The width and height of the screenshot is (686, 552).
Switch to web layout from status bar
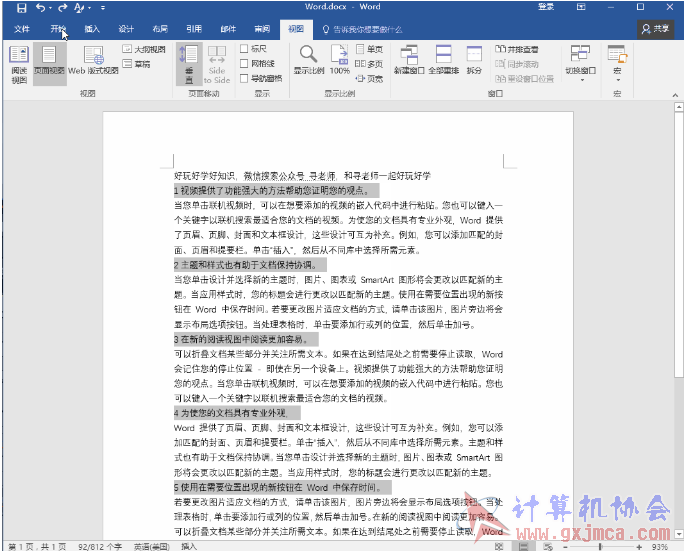[x=548, y=547]
